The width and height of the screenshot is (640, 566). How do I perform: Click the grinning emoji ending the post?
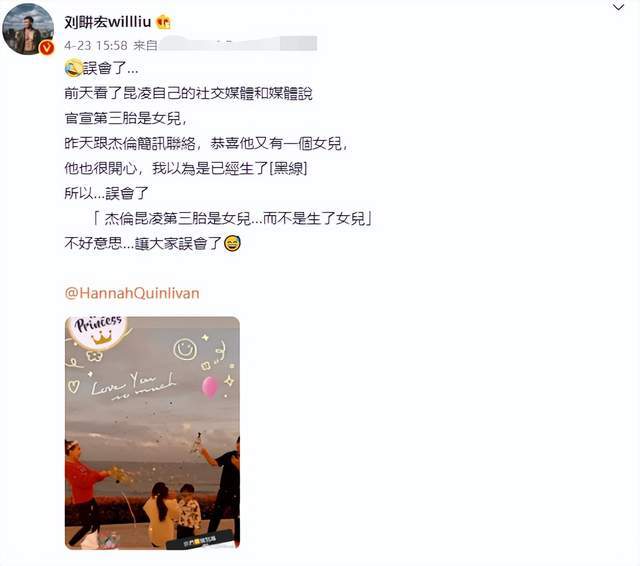tap(232, 243)
